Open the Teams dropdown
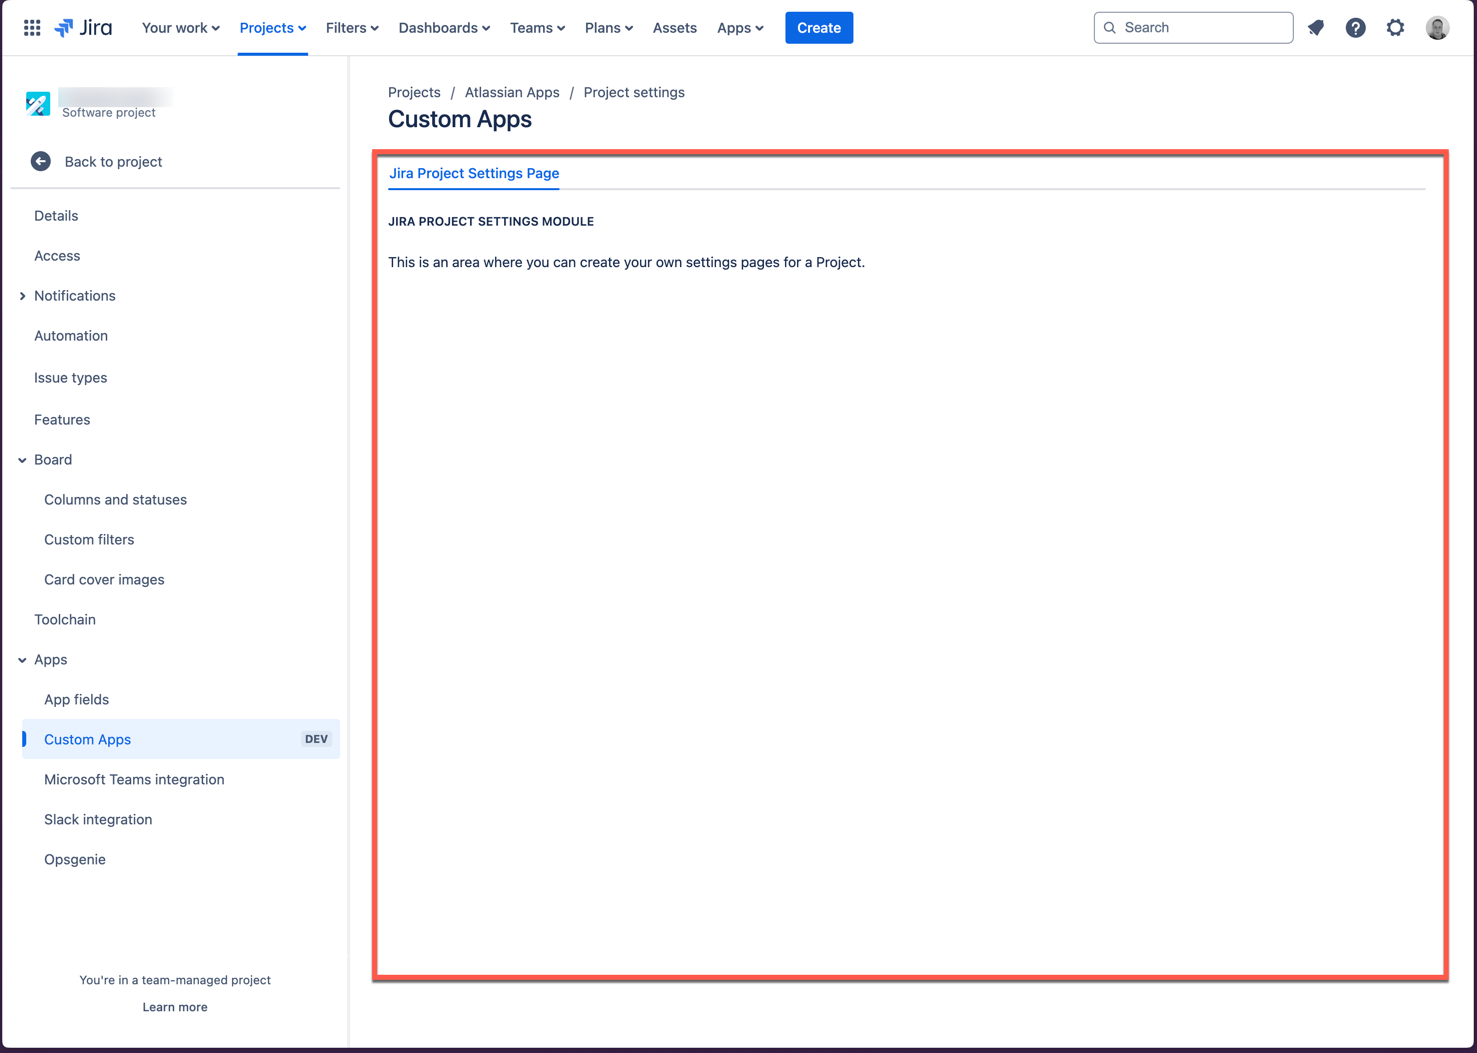The width and height of the screenshot is (1477, 1053). [537, 28]
